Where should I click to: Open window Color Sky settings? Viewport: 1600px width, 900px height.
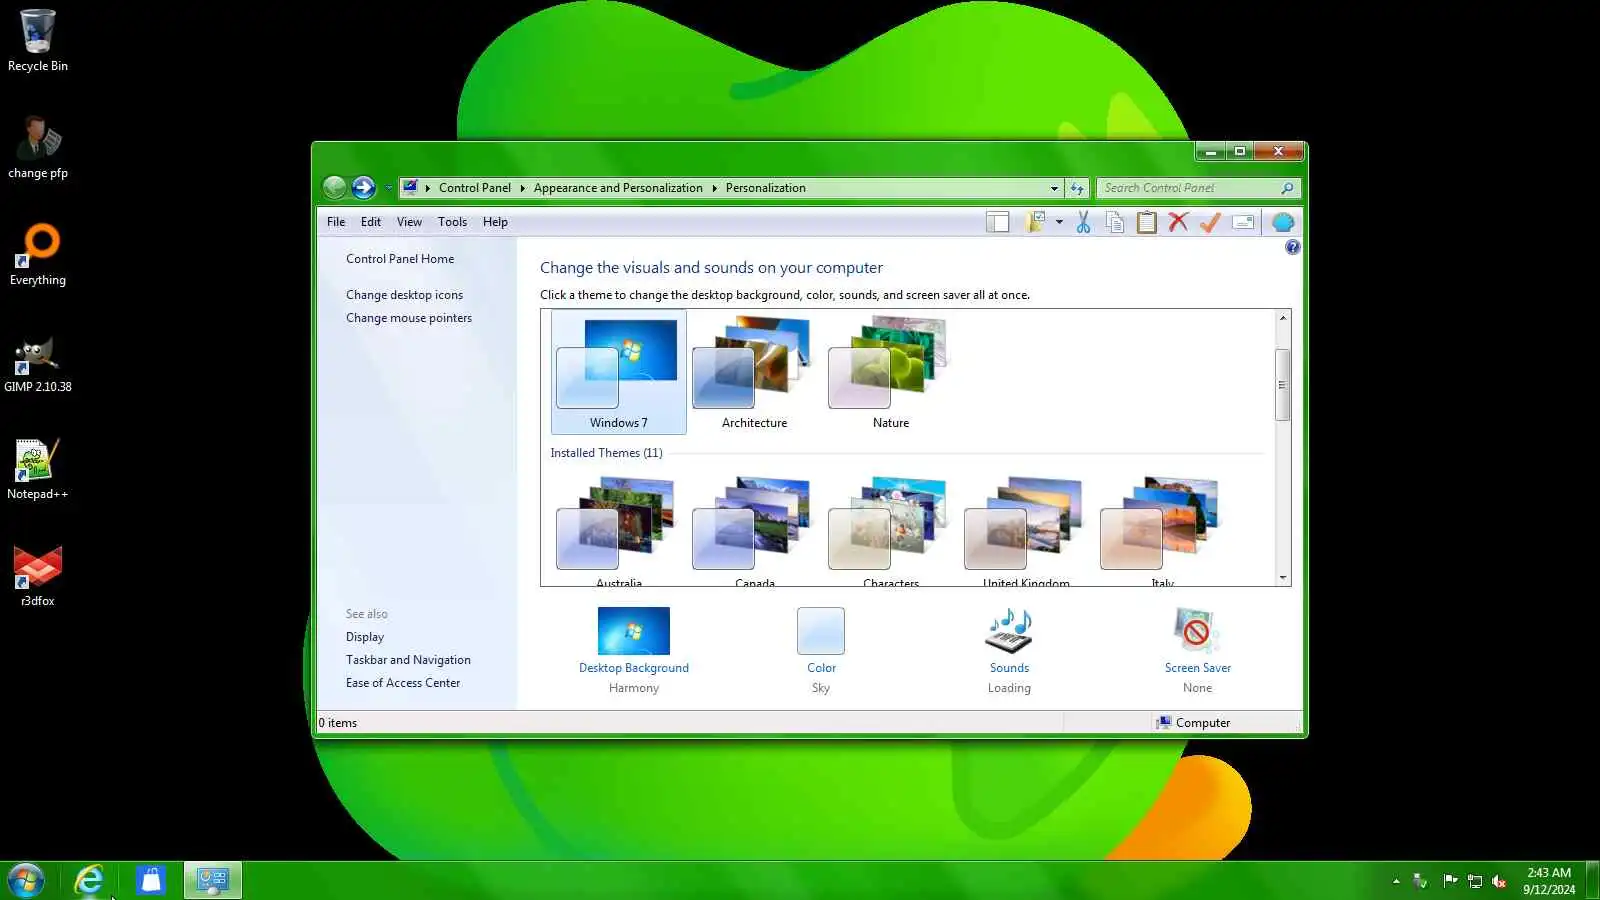click(x=821, y=650)
